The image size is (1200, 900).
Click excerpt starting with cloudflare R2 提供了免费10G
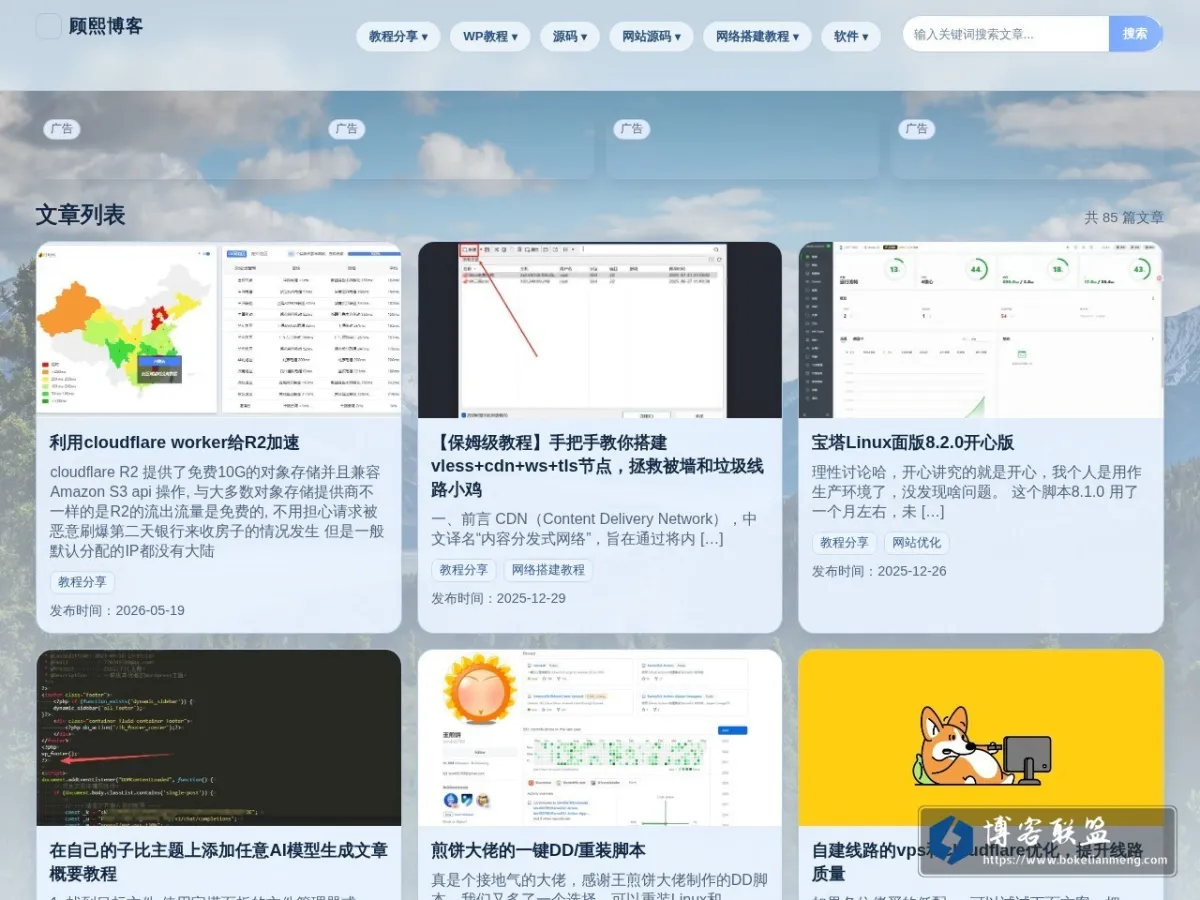(217, 511)
